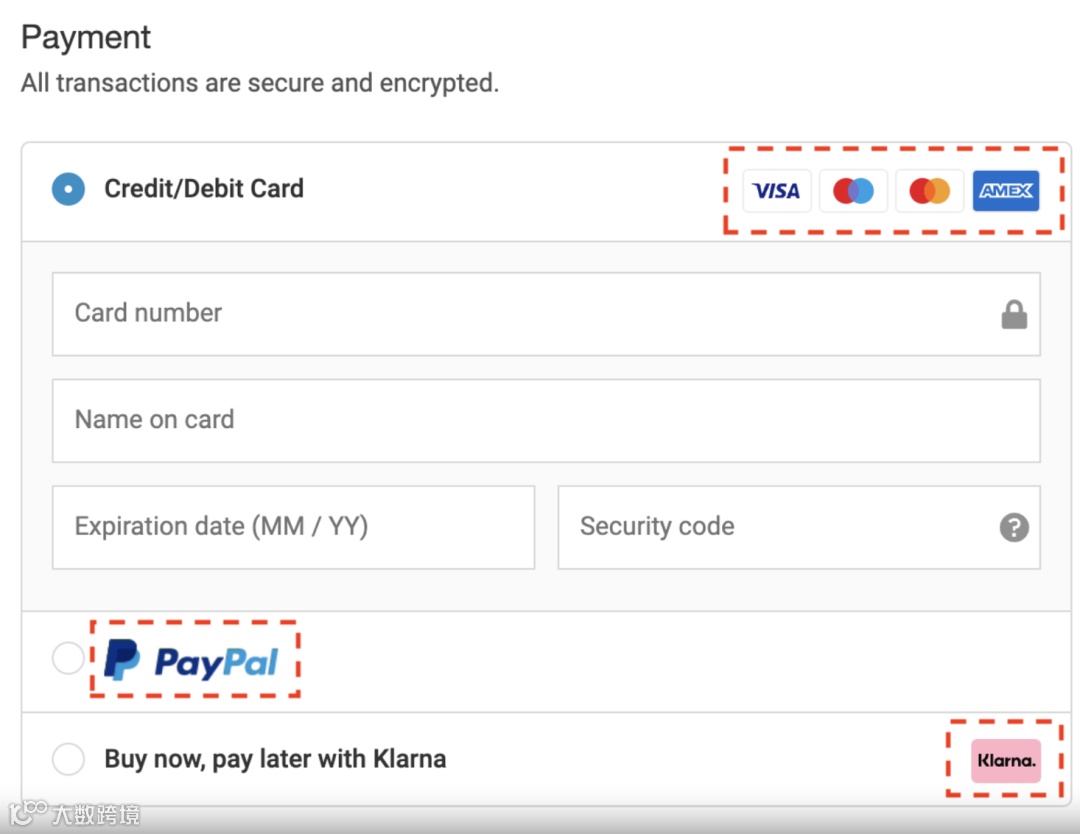Focus the Expiration date (MM / YY) field

(x=293, y=527)
